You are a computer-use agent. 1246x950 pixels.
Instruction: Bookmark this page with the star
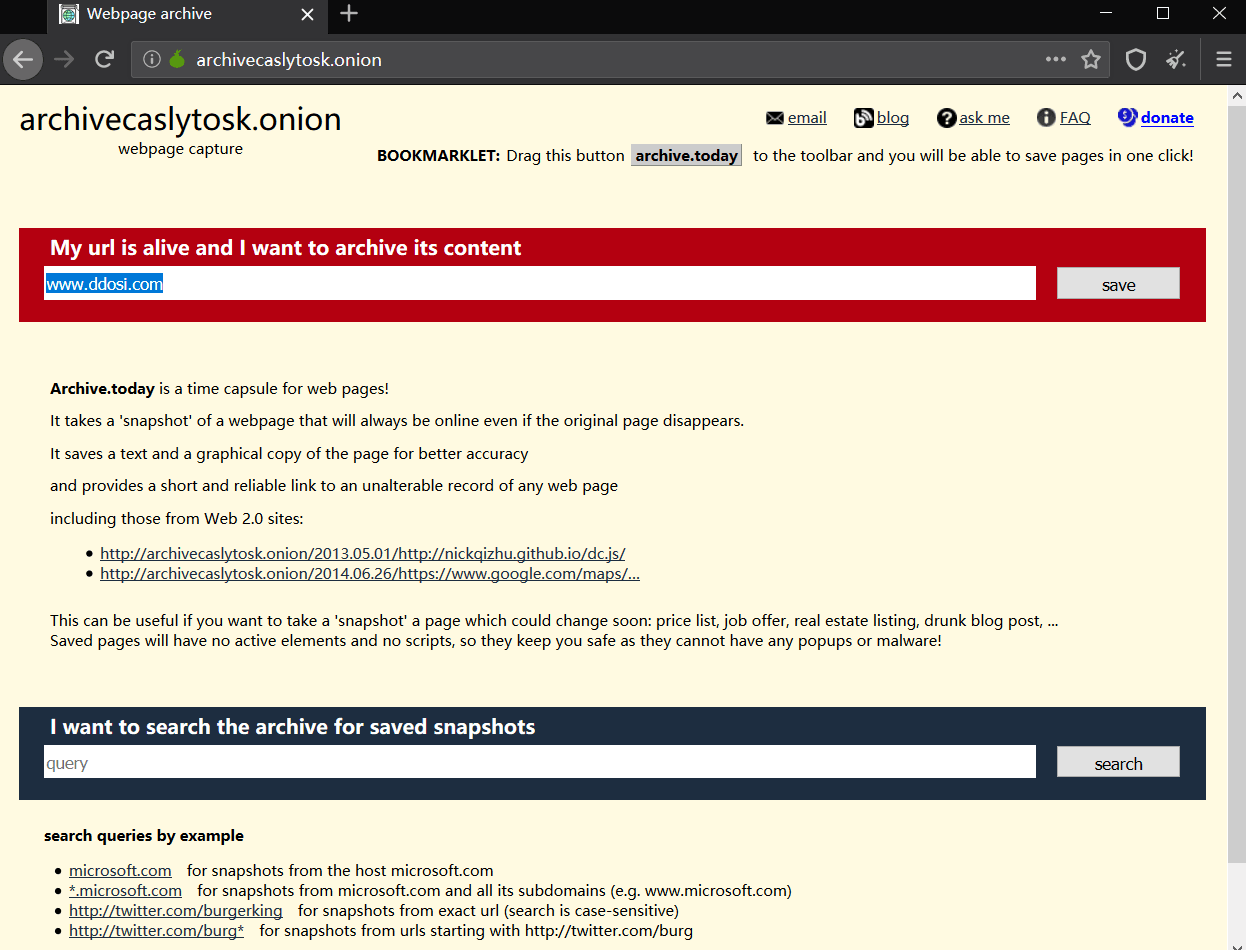1091,60
